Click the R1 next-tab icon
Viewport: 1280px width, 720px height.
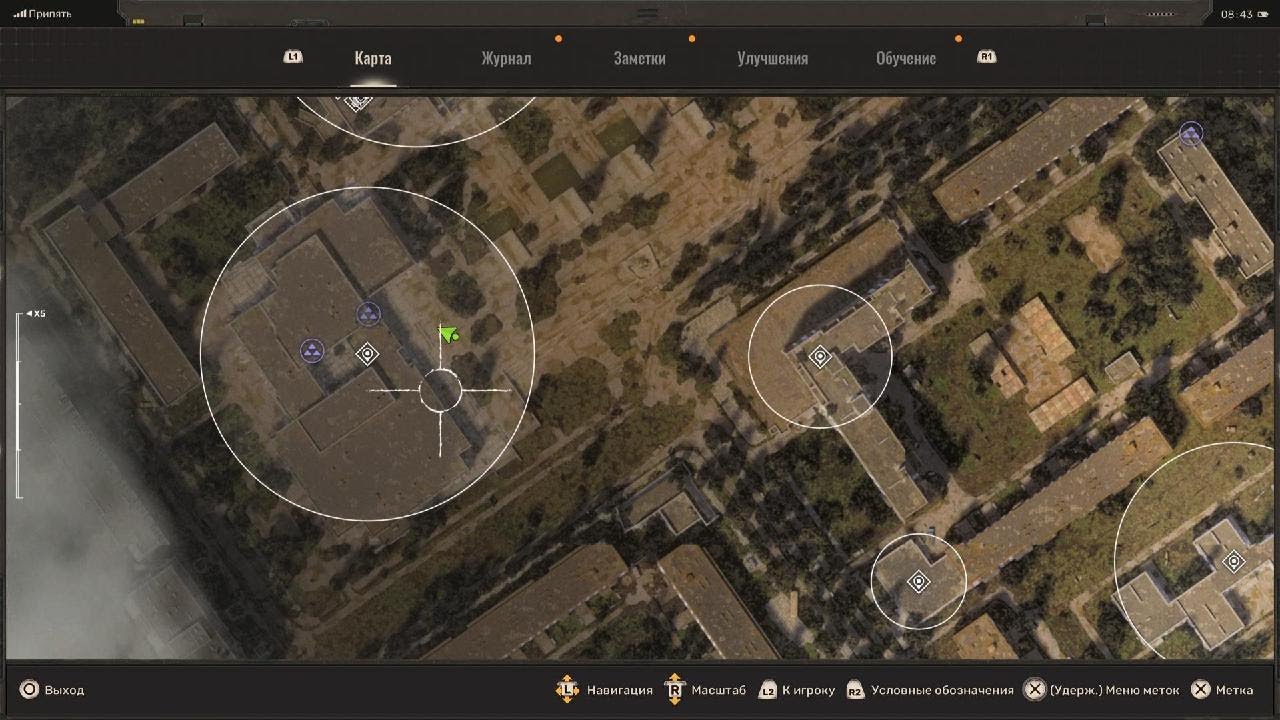[x=986, y=57]
